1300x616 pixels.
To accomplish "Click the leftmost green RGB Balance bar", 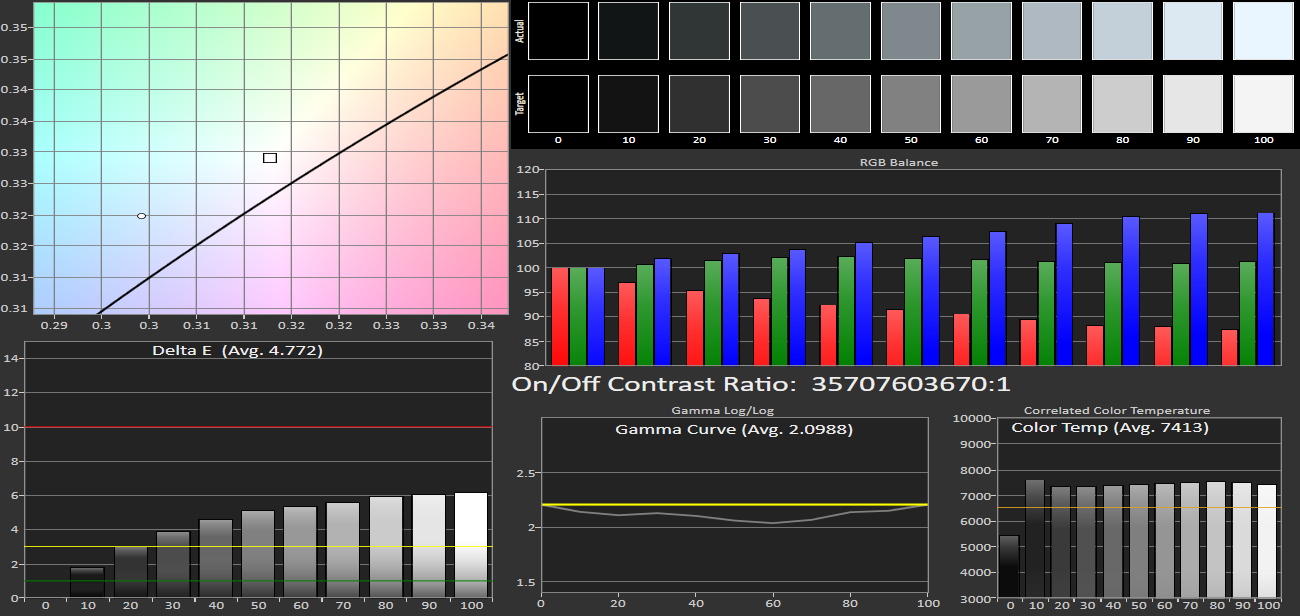I will (x=578, y=316).
